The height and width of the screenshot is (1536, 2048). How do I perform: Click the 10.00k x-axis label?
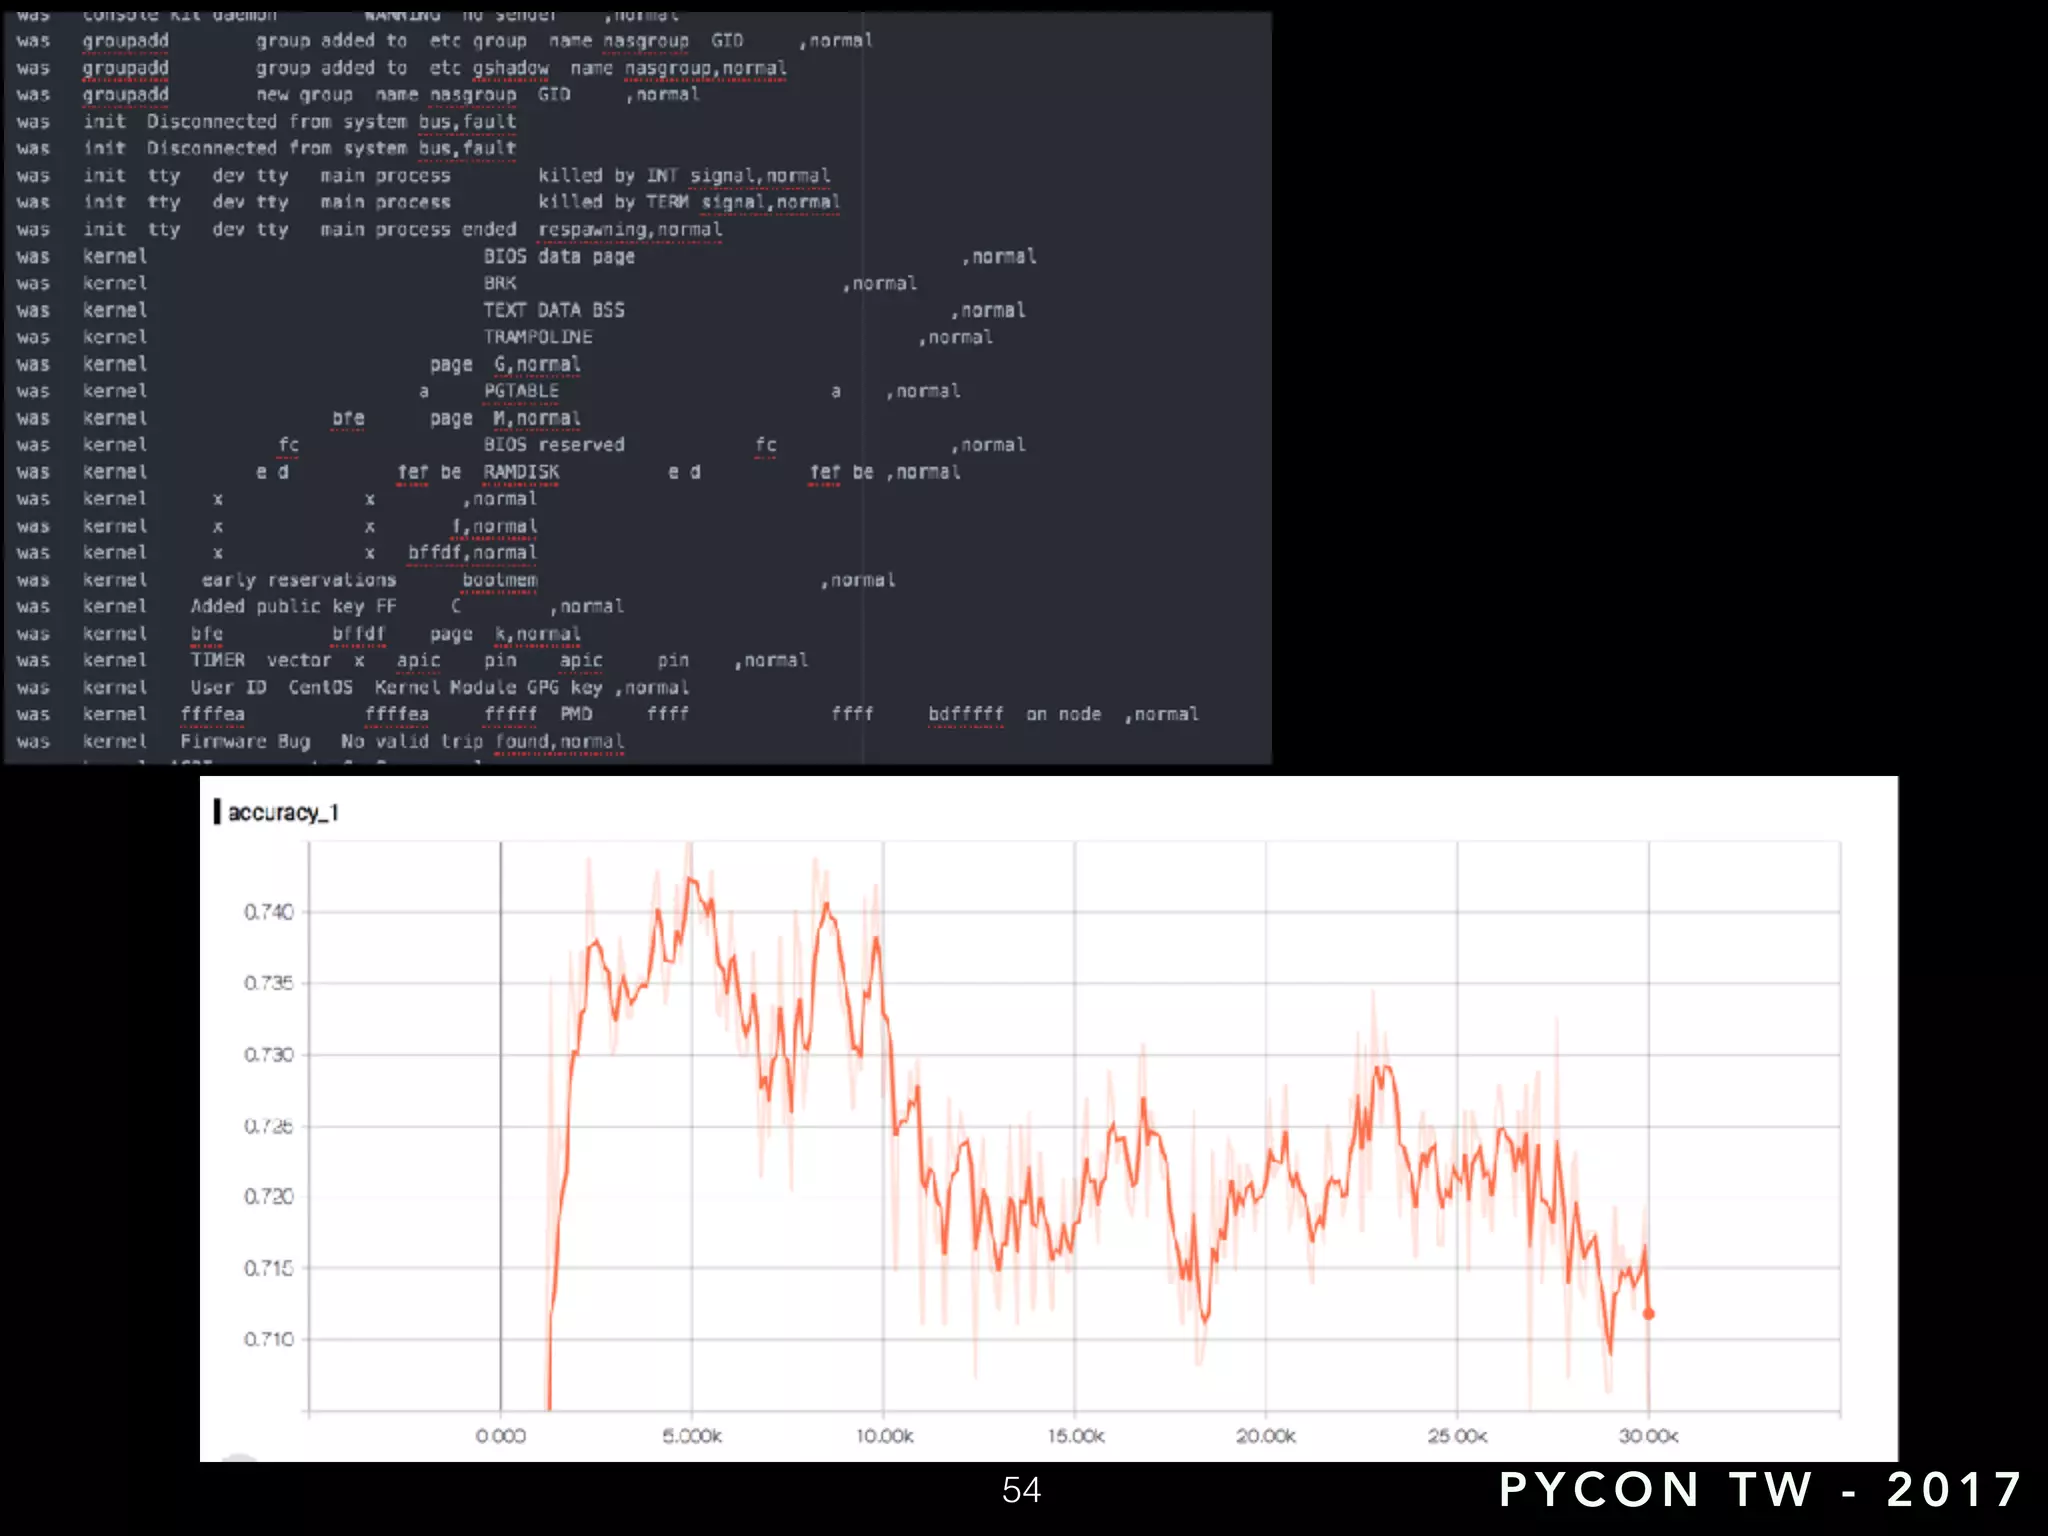pyautogui.click(x=884, y=1436)
